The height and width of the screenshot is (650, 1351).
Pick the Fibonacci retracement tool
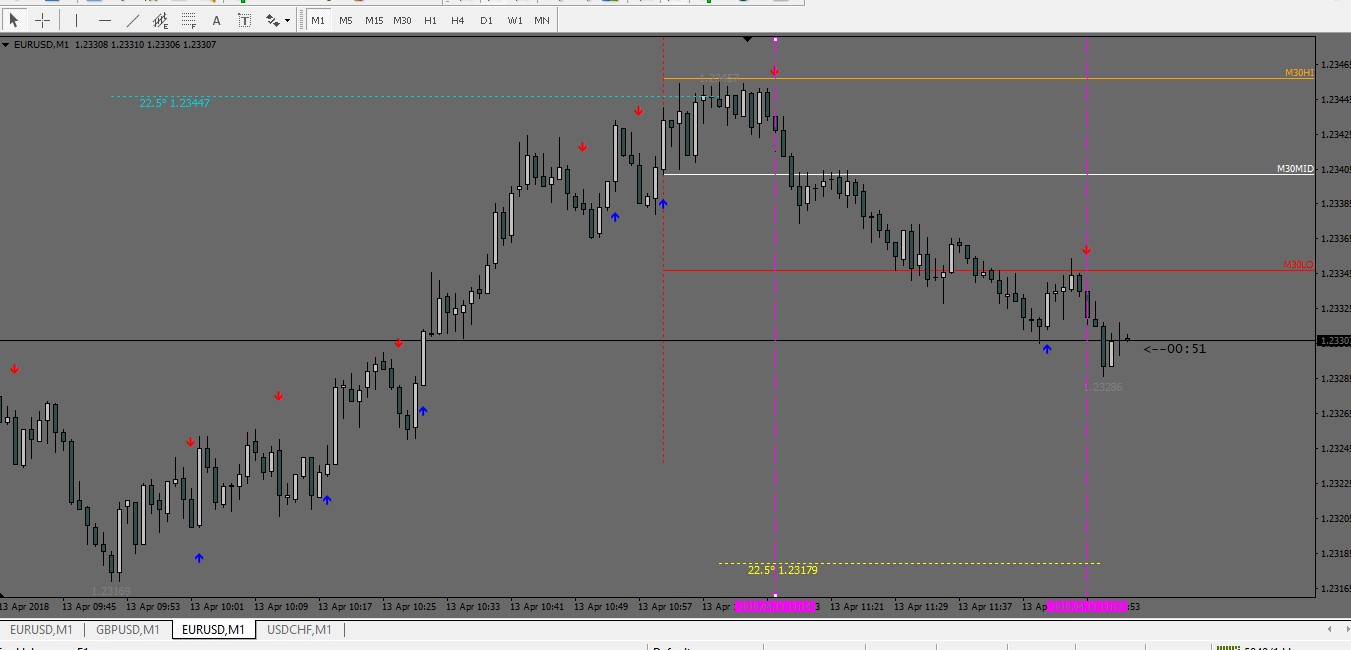pyautogui.click(x=189, y=20)
